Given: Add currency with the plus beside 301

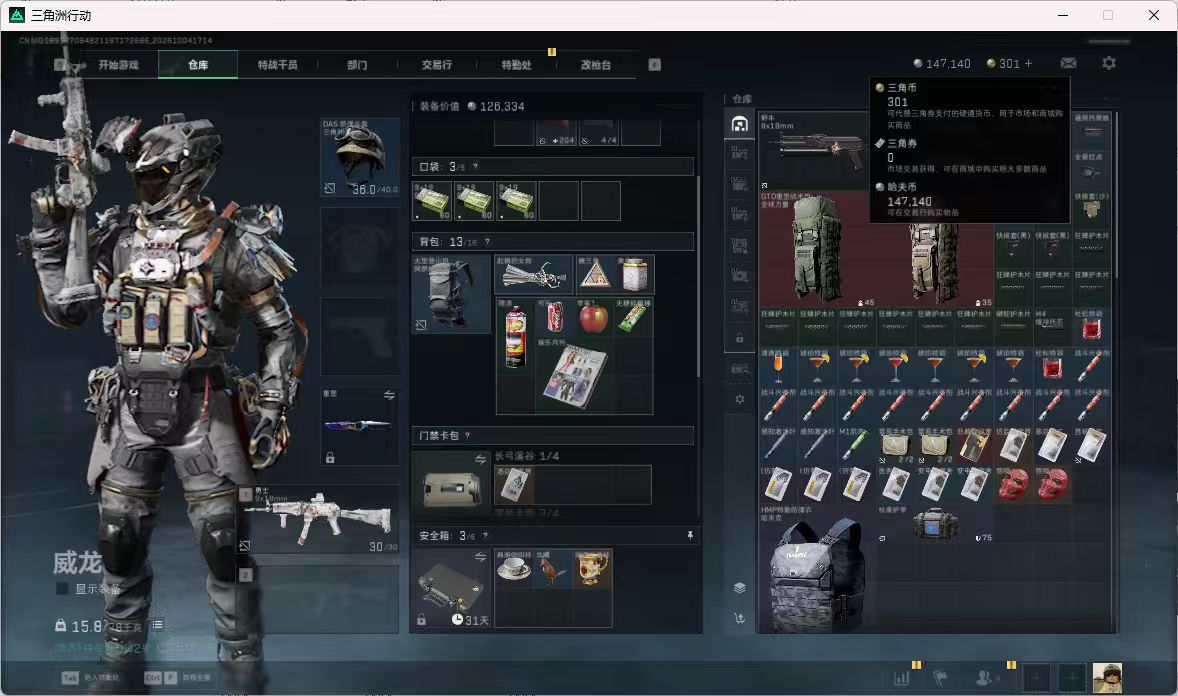Looking at the screenshot, I should pyautogui.click(x=1028, y=64).
